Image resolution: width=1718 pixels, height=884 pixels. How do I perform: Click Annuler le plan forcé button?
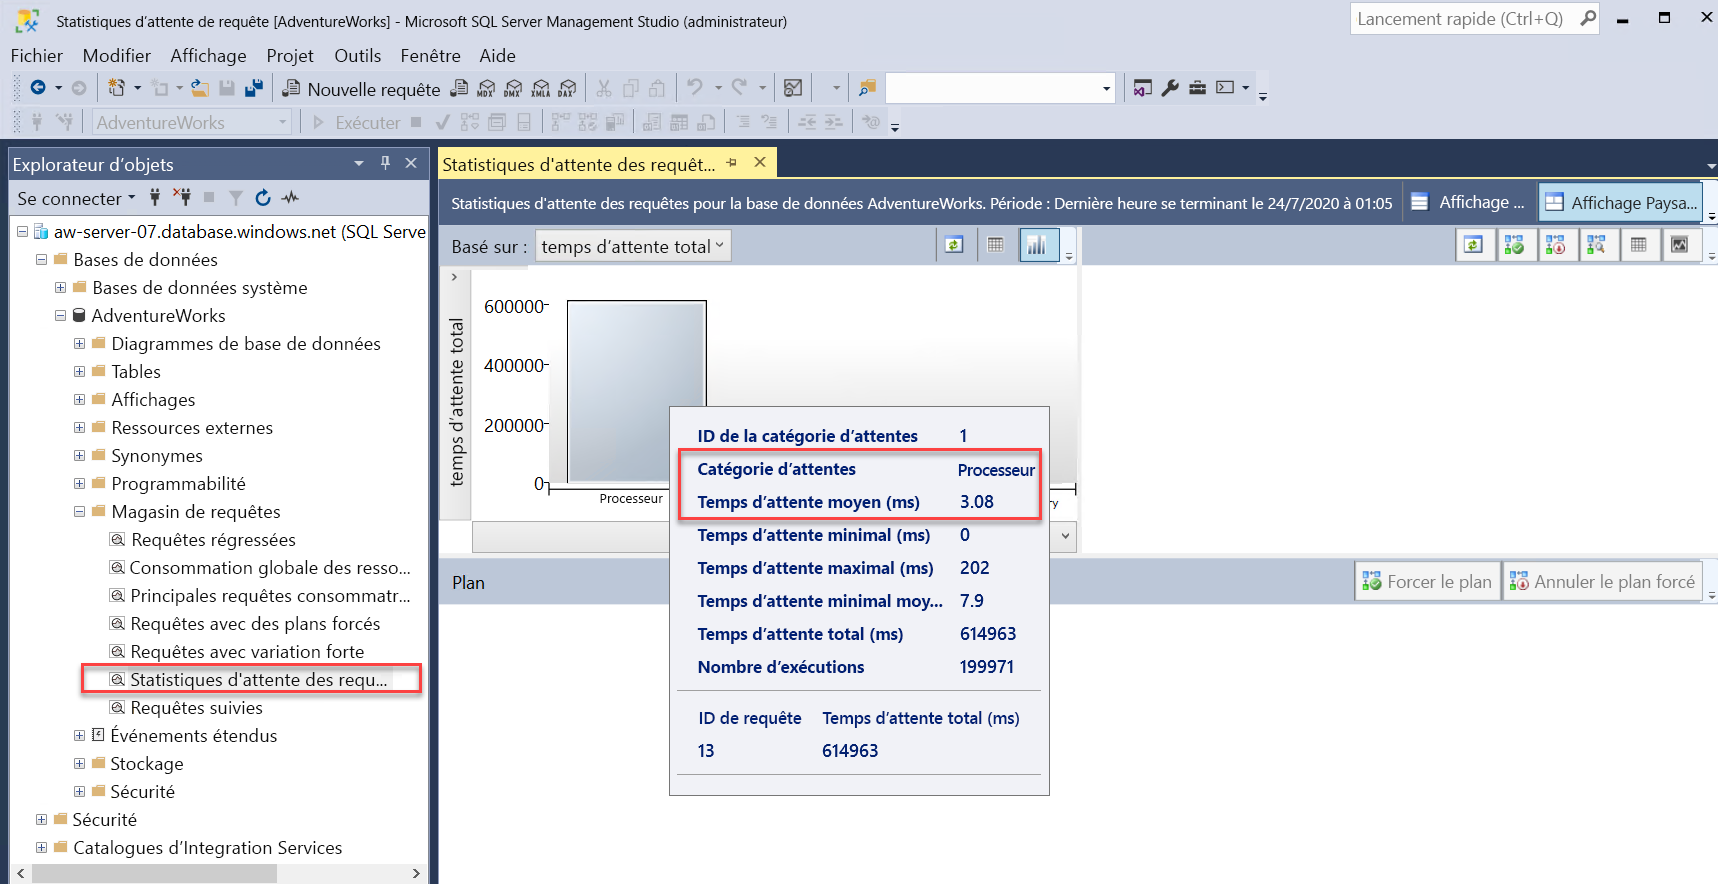click(1602, 581)
